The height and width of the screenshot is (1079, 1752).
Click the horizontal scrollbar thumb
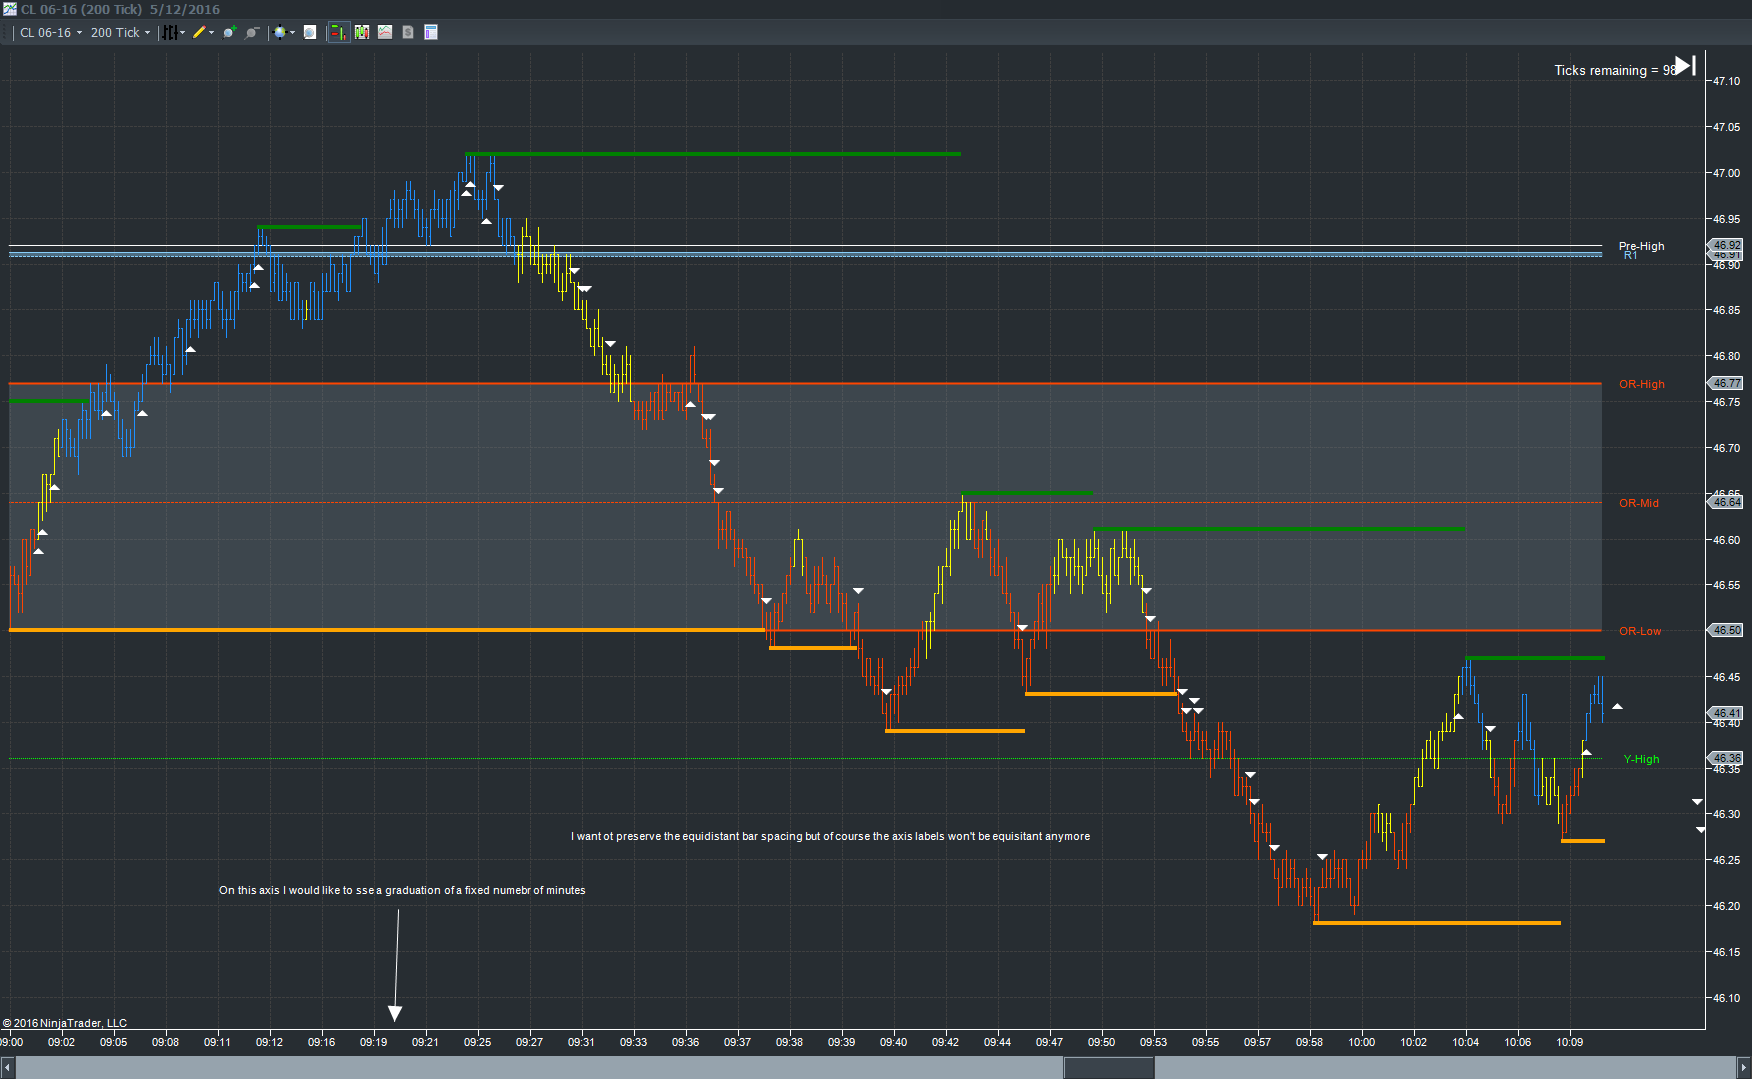pyautogui.click(x=1109, y=1068)
